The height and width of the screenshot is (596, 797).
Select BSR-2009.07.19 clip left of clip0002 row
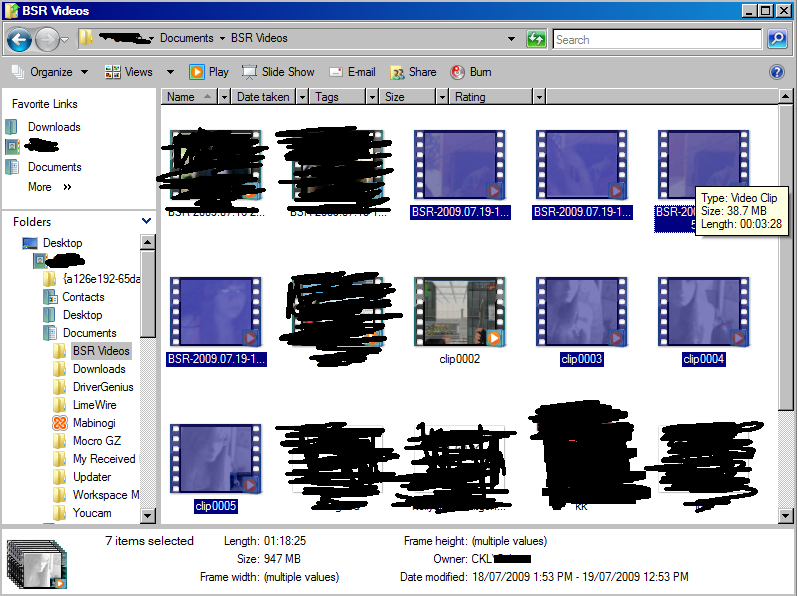click(x=216, y=321)
